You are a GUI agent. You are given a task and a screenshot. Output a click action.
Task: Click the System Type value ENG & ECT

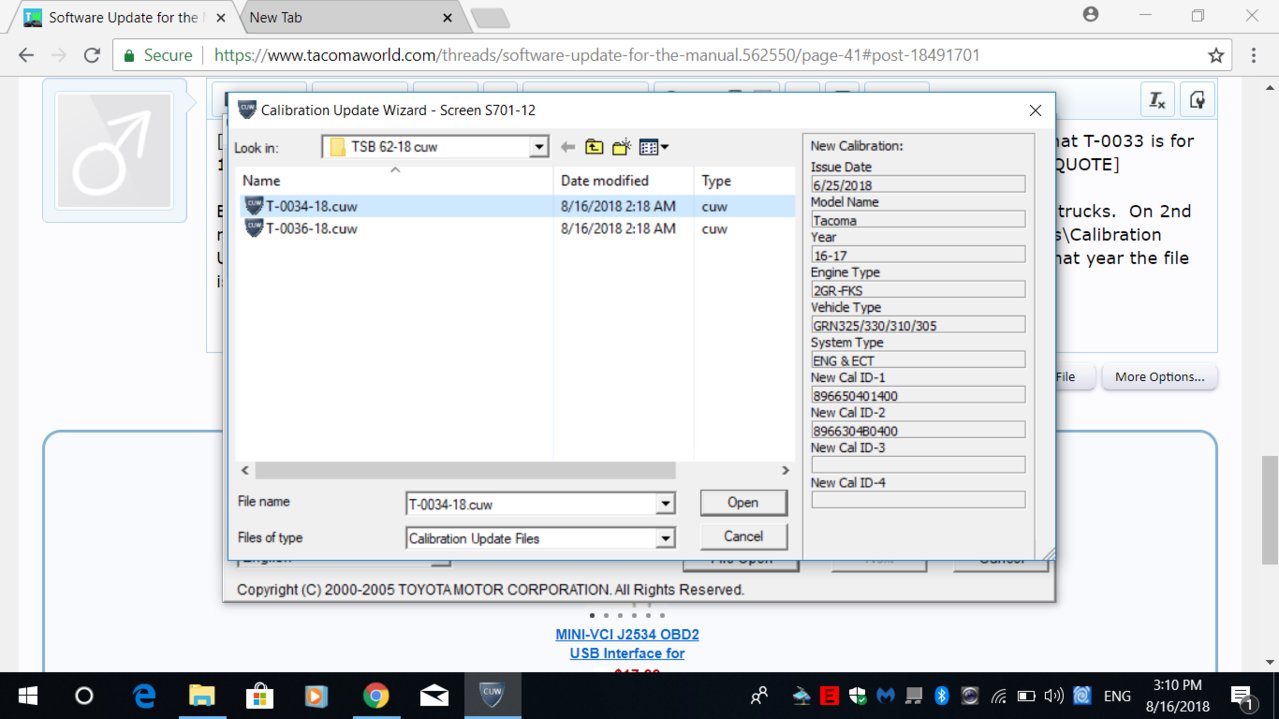918,360
